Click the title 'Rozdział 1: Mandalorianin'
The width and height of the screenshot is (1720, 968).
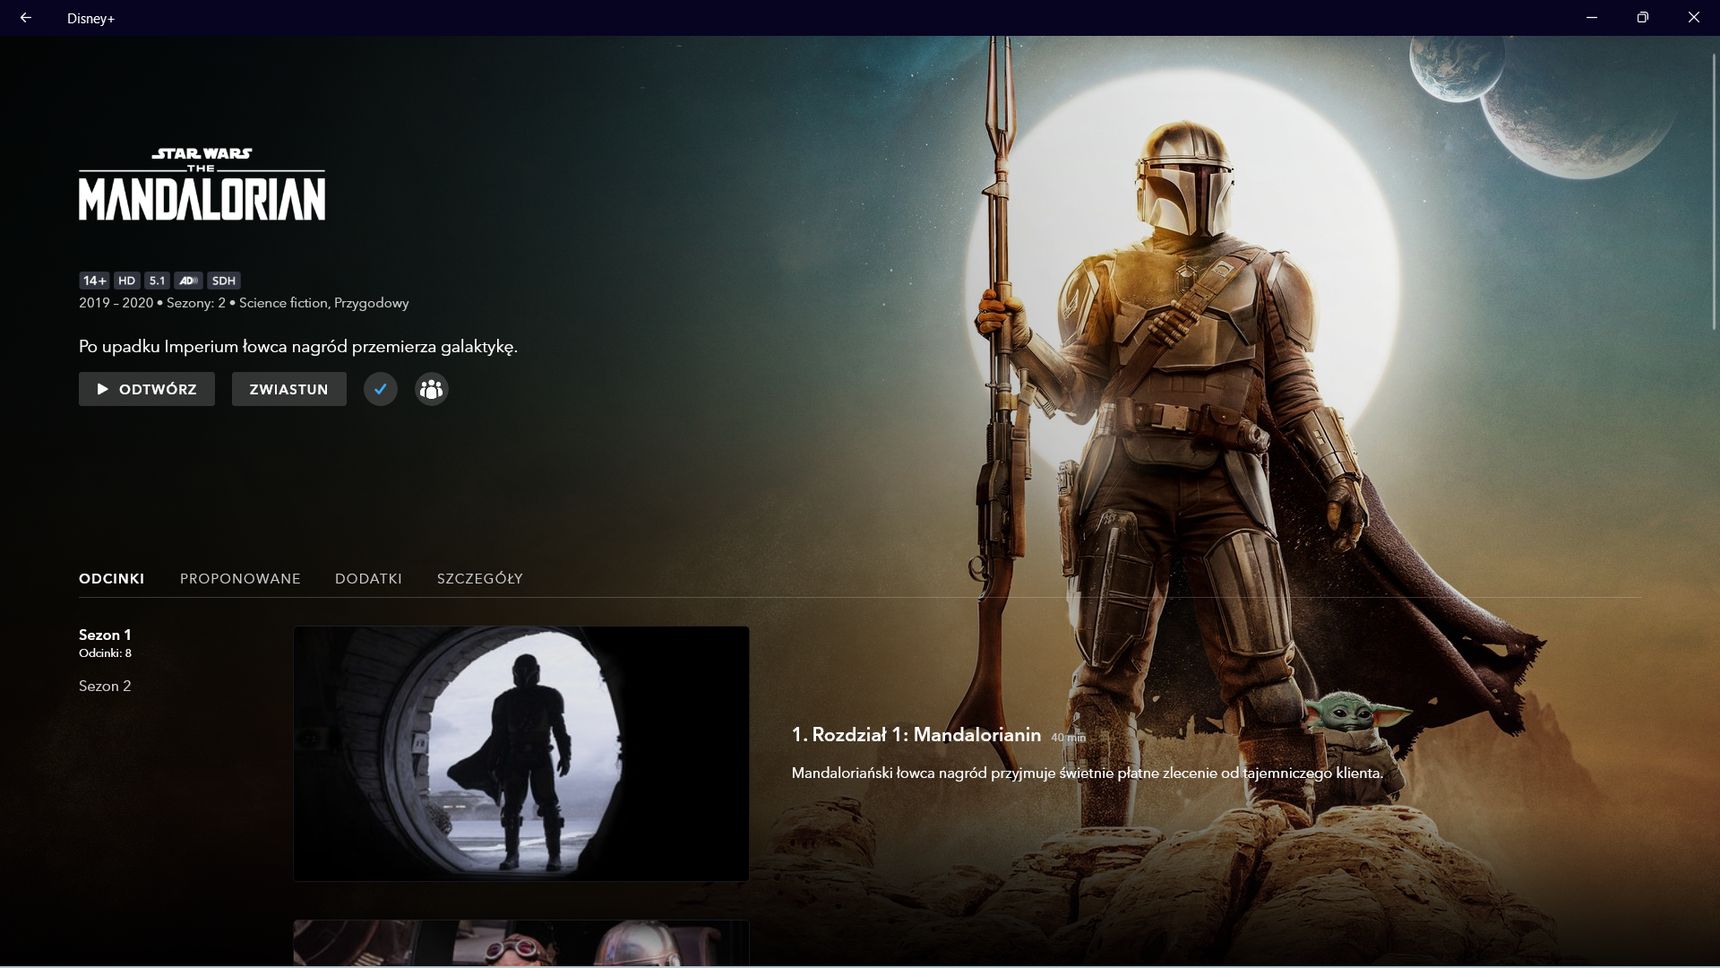[927, 735]
